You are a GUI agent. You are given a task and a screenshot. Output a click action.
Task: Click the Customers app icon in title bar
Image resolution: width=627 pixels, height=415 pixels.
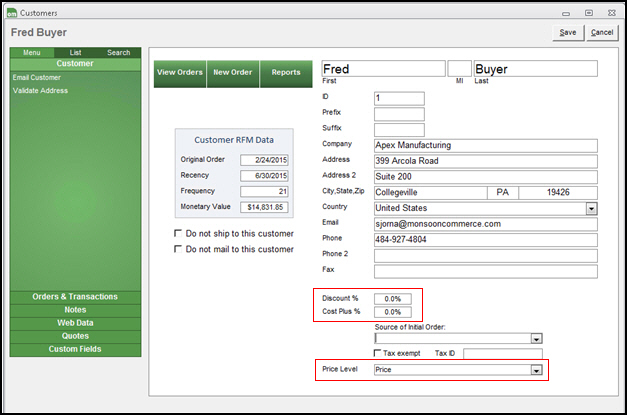[11, 12]
